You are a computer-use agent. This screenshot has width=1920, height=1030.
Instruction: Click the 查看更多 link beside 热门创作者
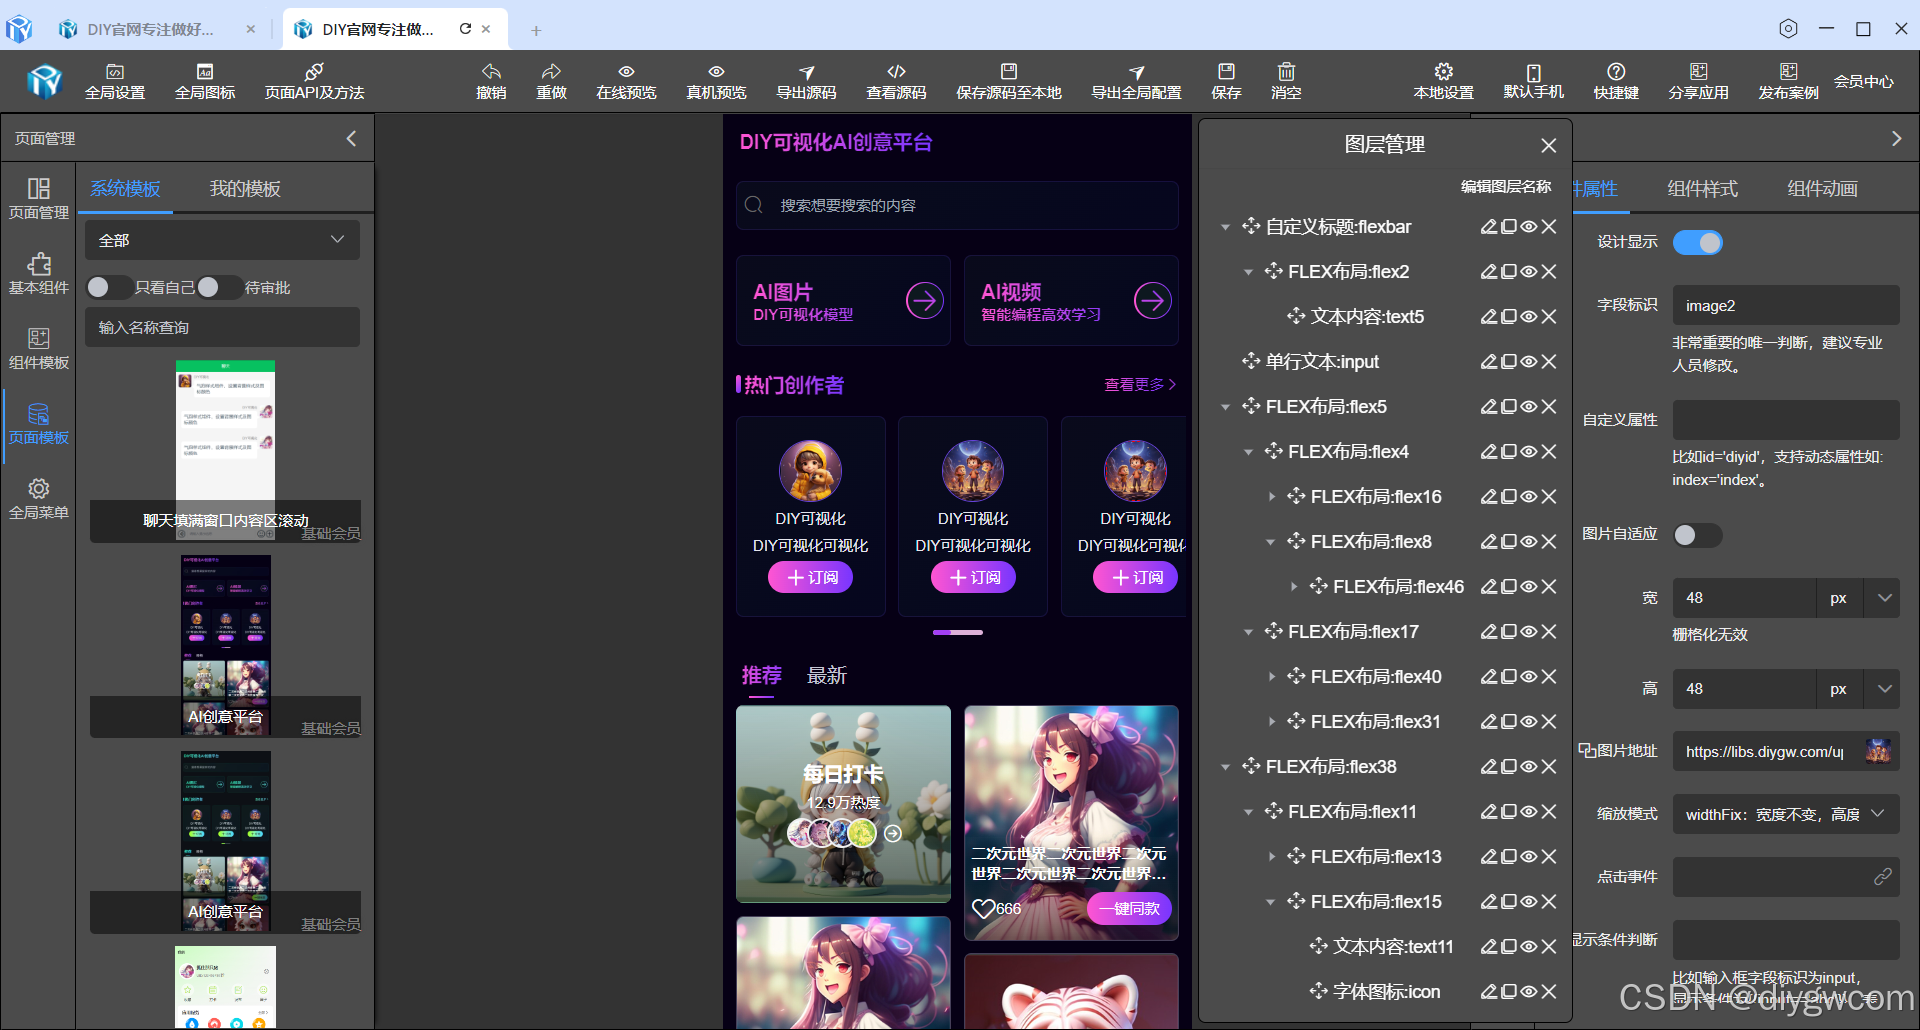[x=1137, y=384]
